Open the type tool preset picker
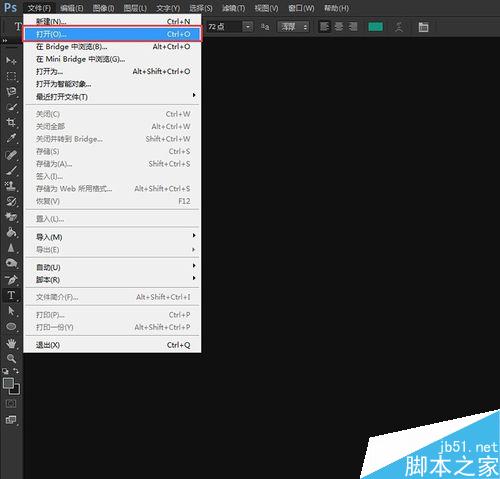Viewport: 500px width, 479px height. click(17, 27)
